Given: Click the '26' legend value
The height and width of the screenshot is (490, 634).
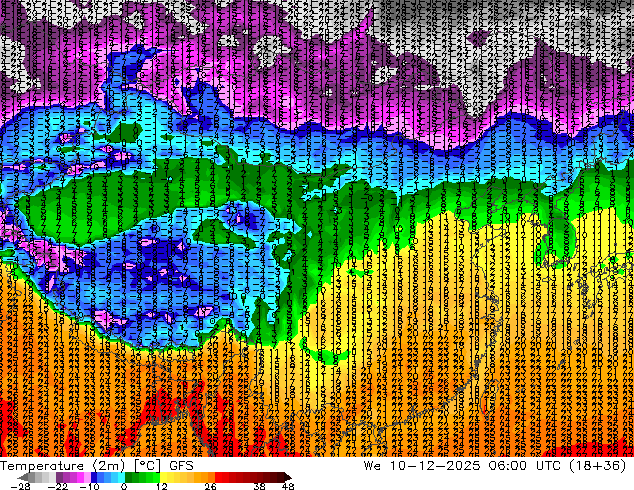Looking at the screenshot, I should coord(210,486).
